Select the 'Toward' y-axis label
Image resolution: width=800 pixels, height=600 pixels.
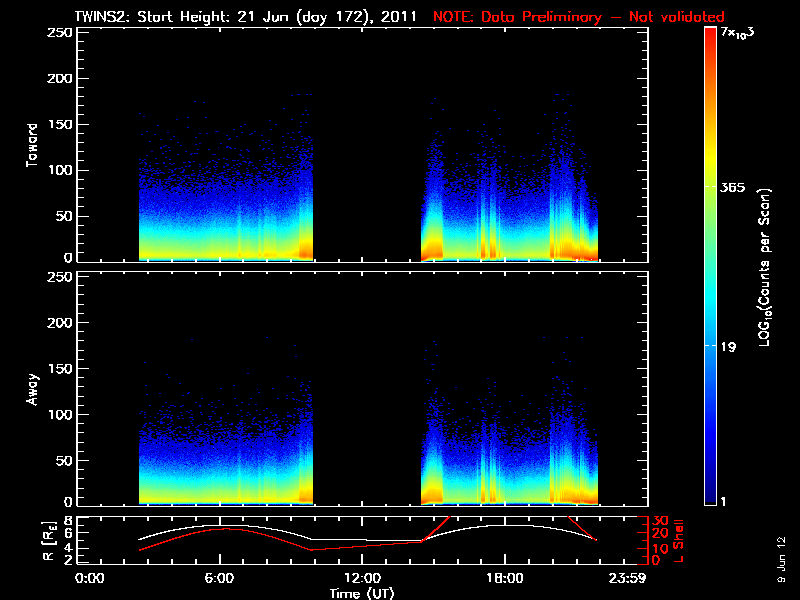(x=33, y=145)
